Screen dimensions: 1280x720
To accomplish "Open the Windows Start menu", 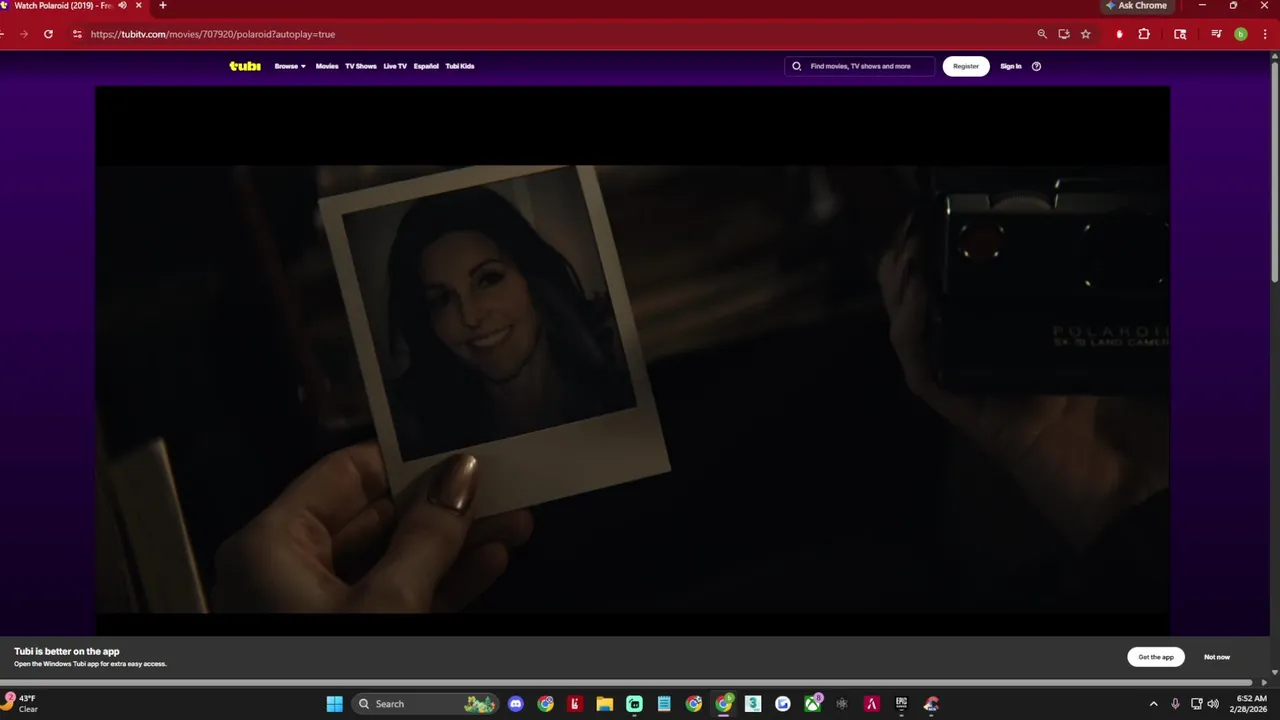I will [334, 704].
